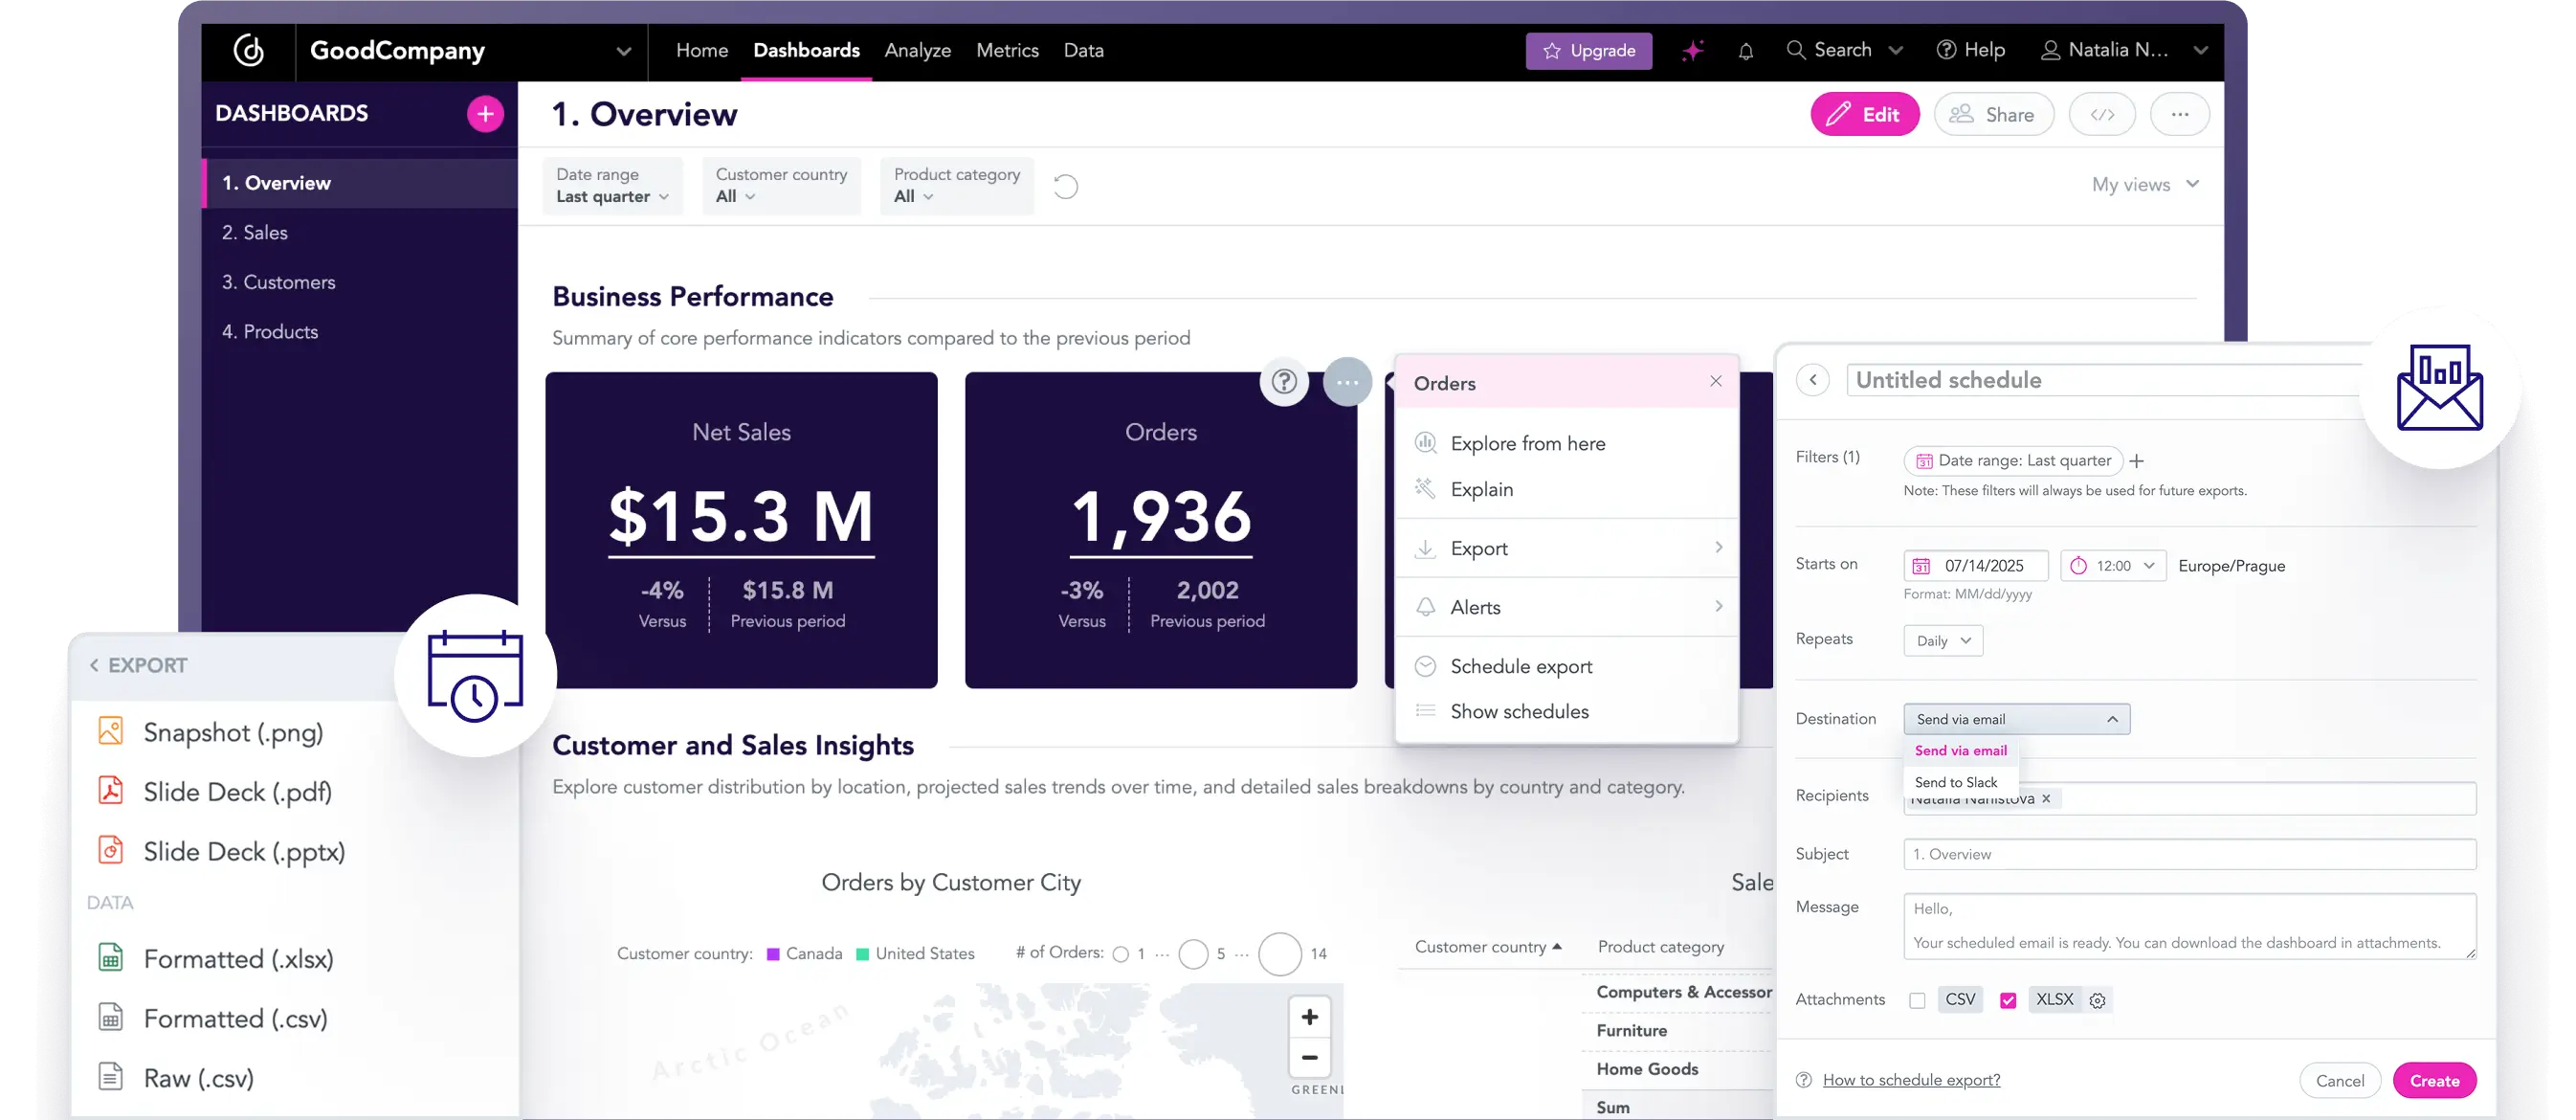The height and width of the screenshot is (1120, 2576).
Task: Open the dashboard more options menu
Action: coord(2180,114)
